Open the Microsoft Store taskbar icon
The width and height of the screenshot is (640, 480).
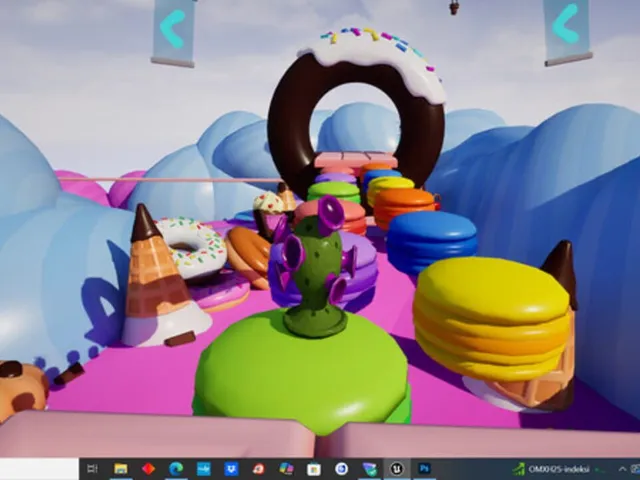point(314,469)
